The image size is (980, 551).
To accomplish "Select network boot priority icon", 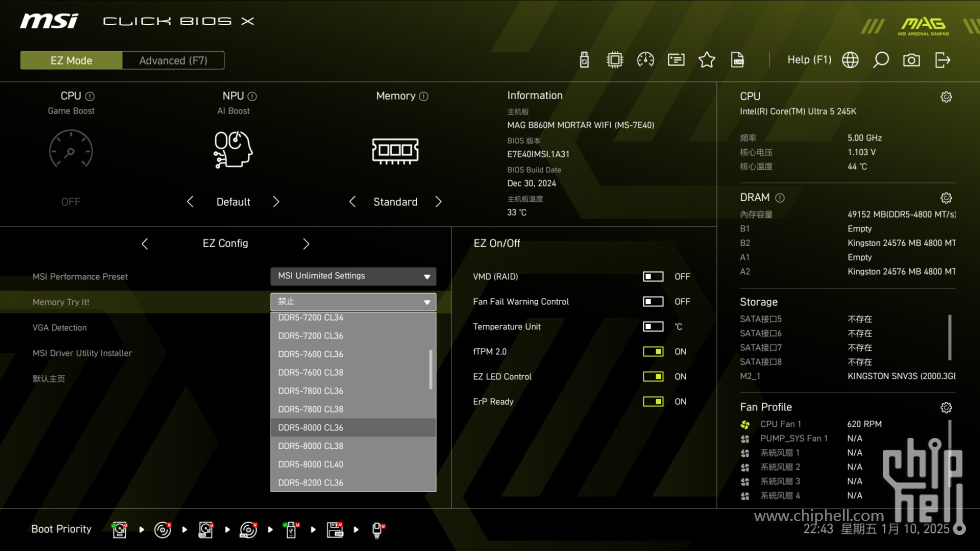I will [378, 530].
